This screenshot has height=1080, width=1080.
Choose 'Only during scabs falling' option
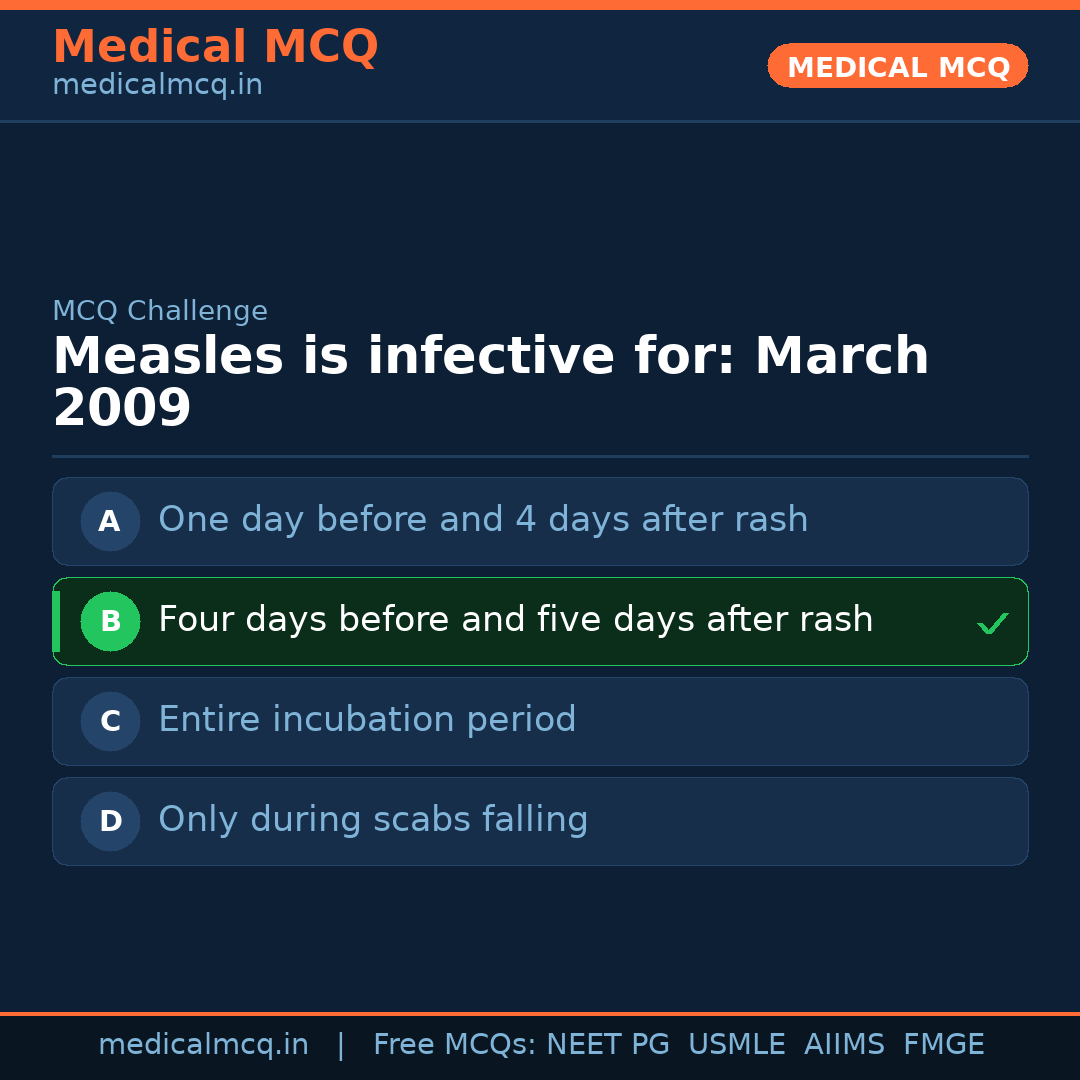tap(373, 820)
